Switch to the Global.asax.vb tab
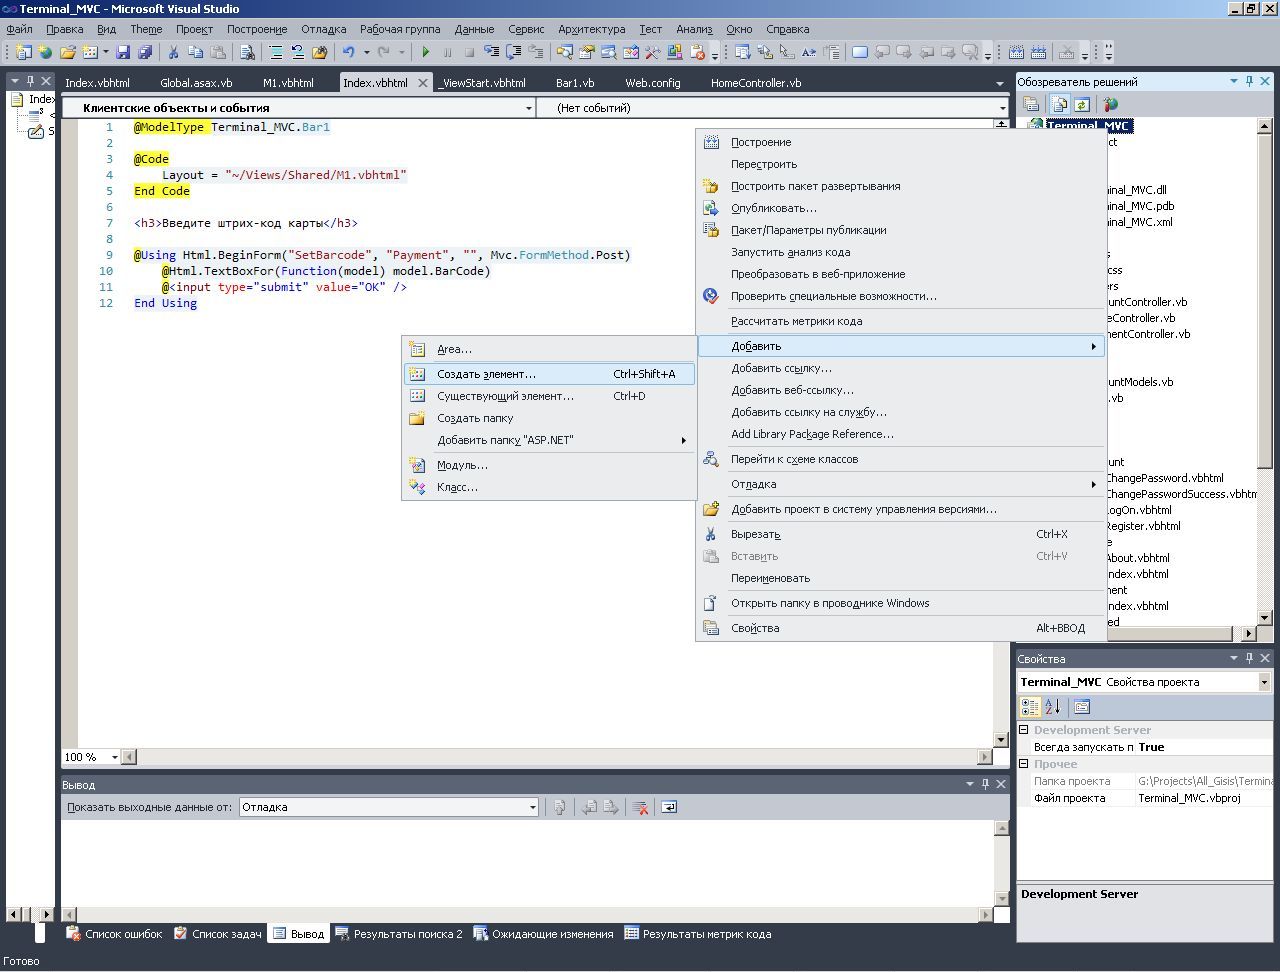The width and height of the screenshot is (1280, 972). [196, 83]
